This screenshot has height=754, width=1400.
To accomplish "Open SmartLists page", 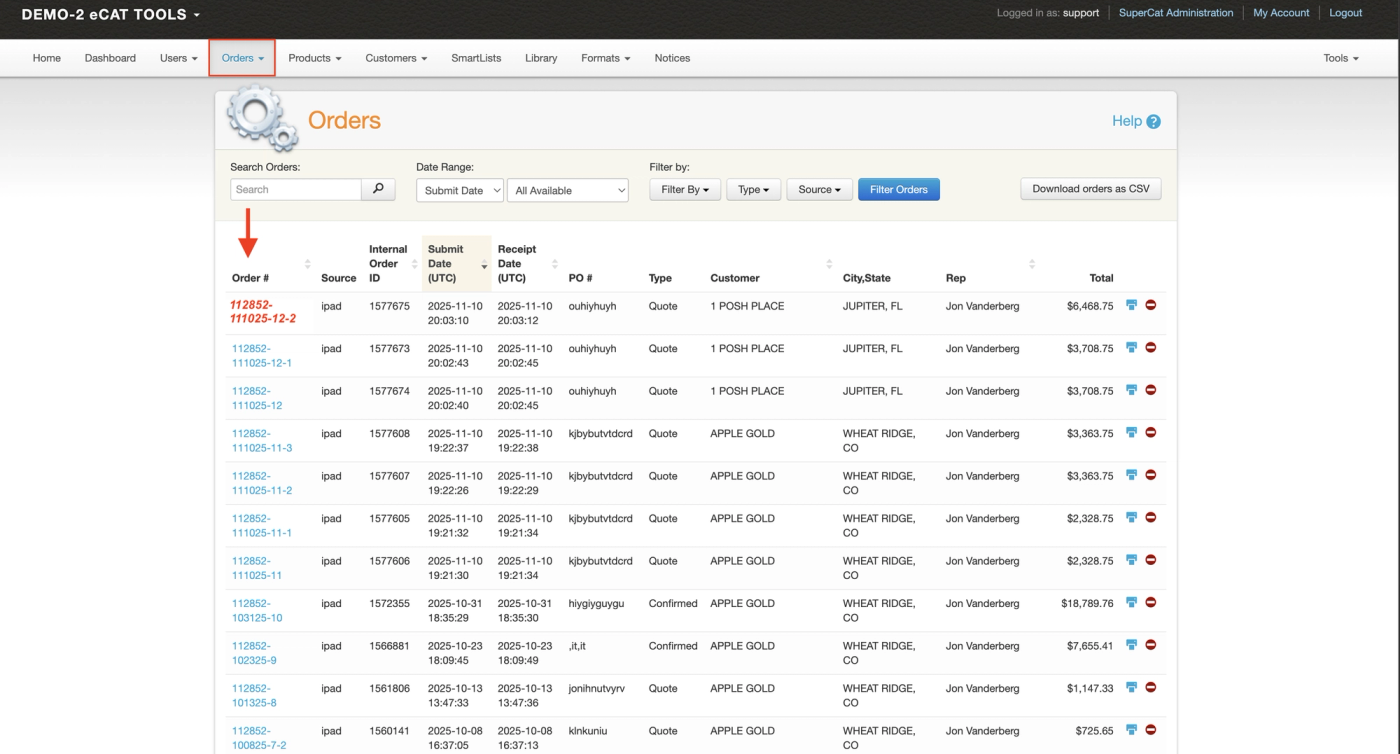I will (476, 58).
